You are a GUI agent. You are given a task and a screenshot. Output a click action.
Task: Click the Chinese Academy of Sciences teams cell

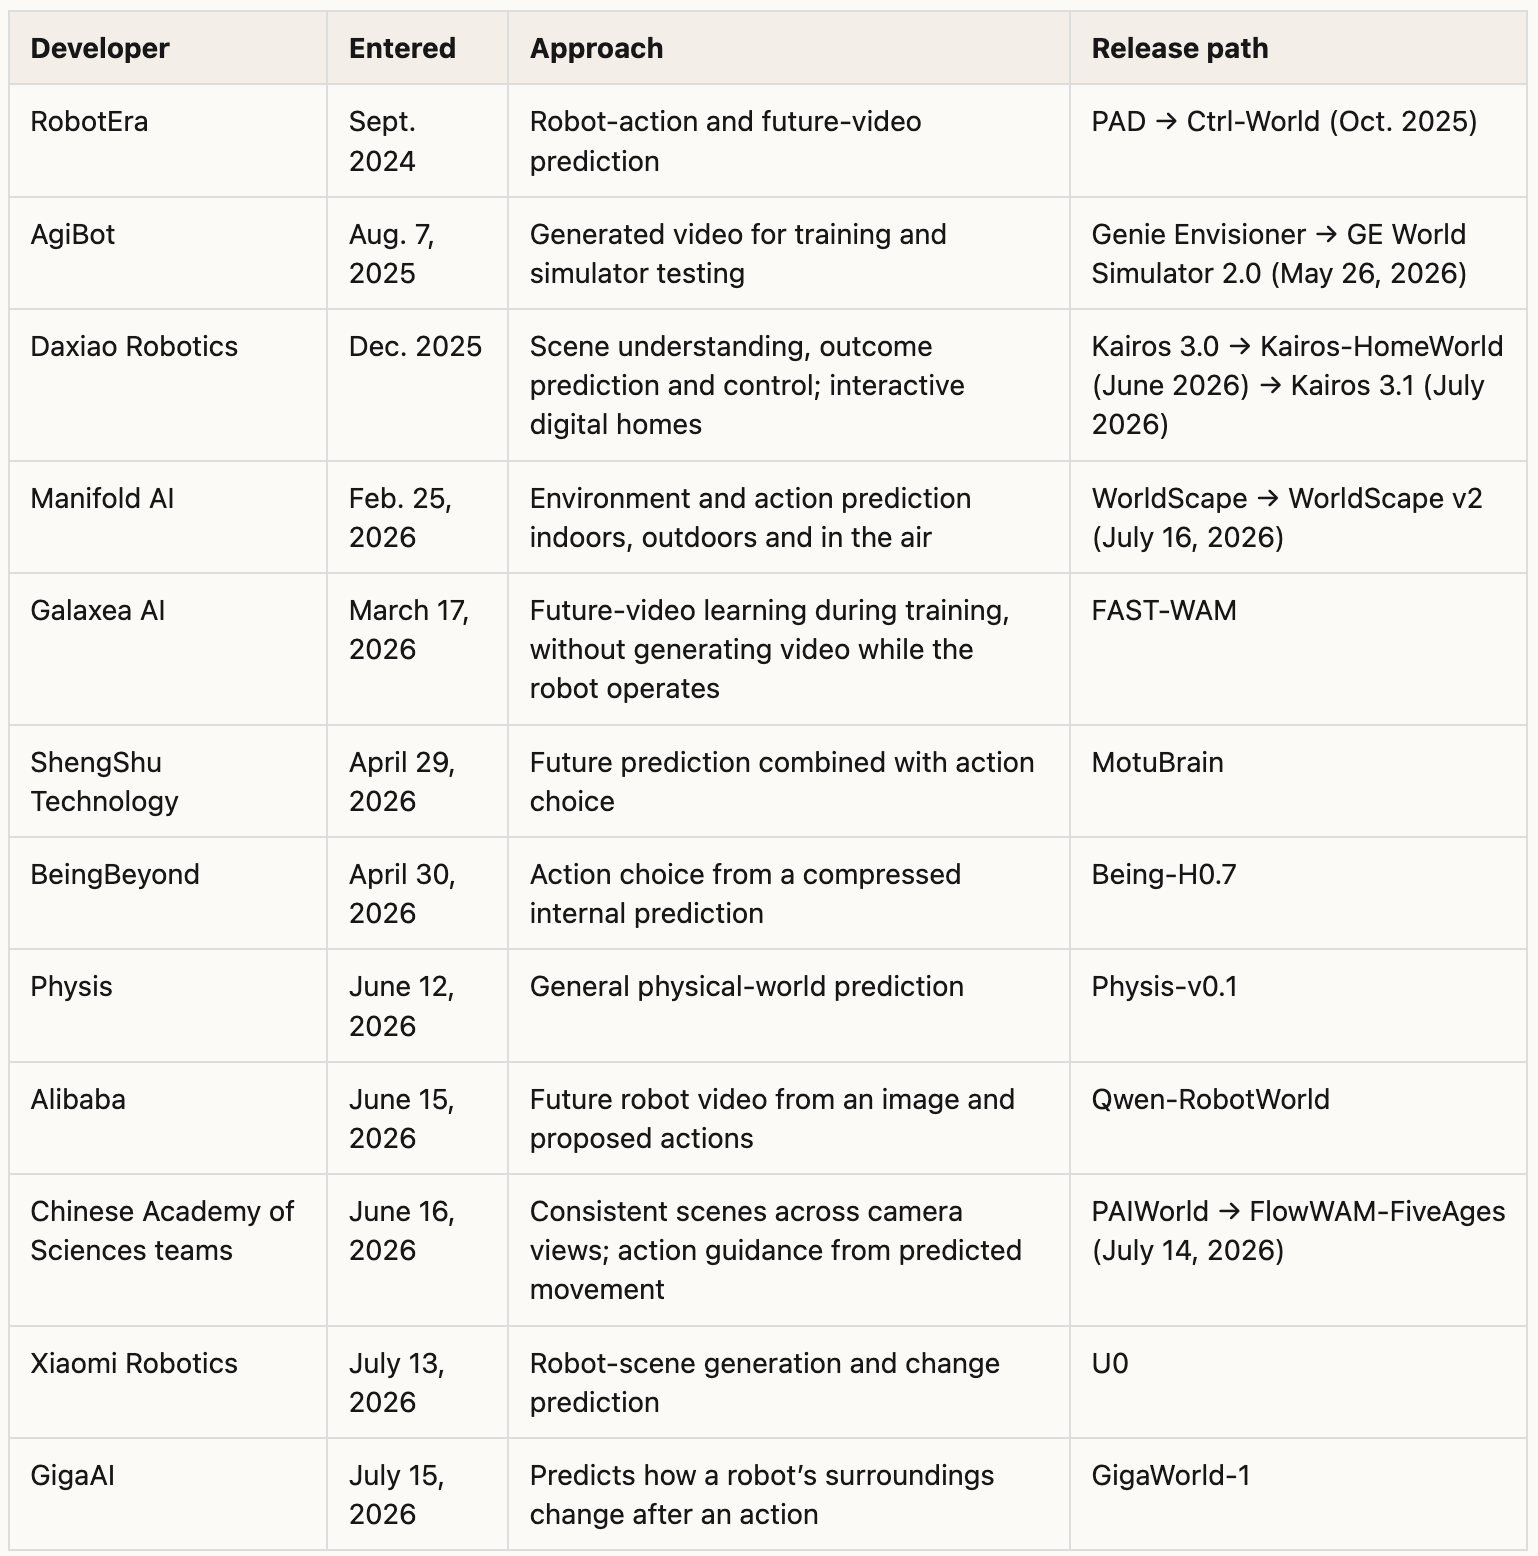167,1250
